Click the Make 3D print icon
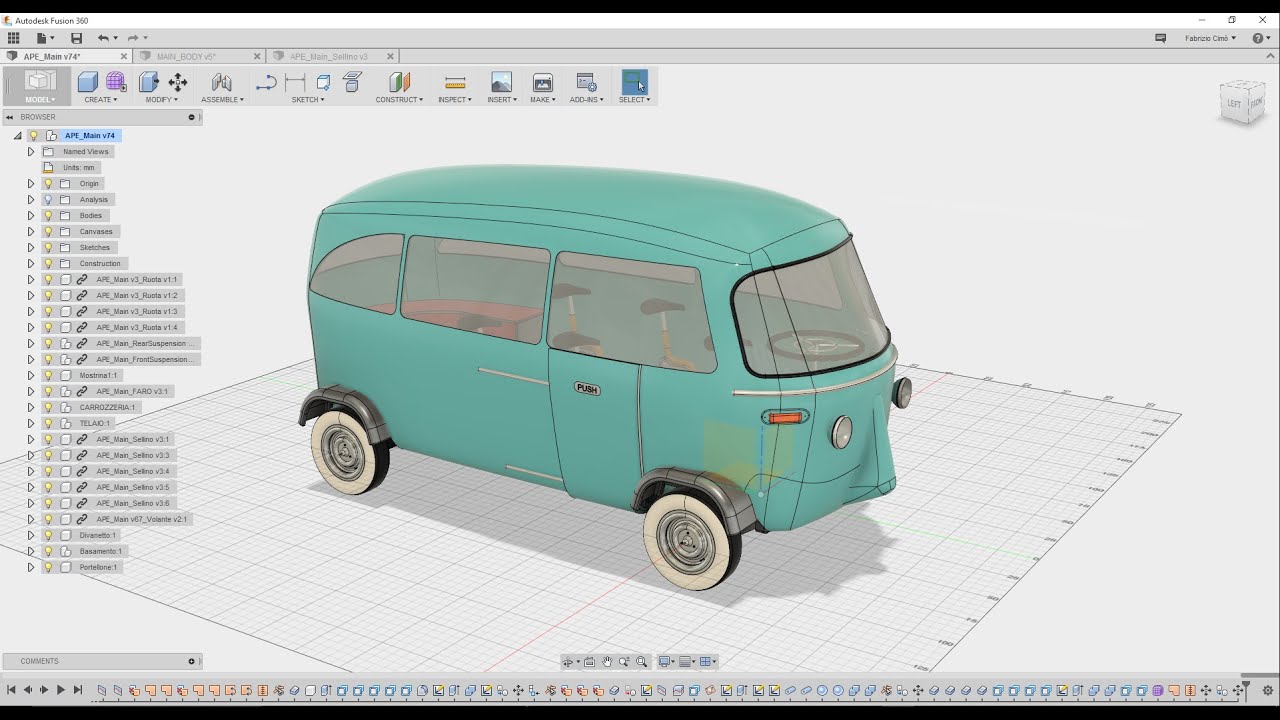The width and height of the screenshot is (1280, 720). [543, 82]
